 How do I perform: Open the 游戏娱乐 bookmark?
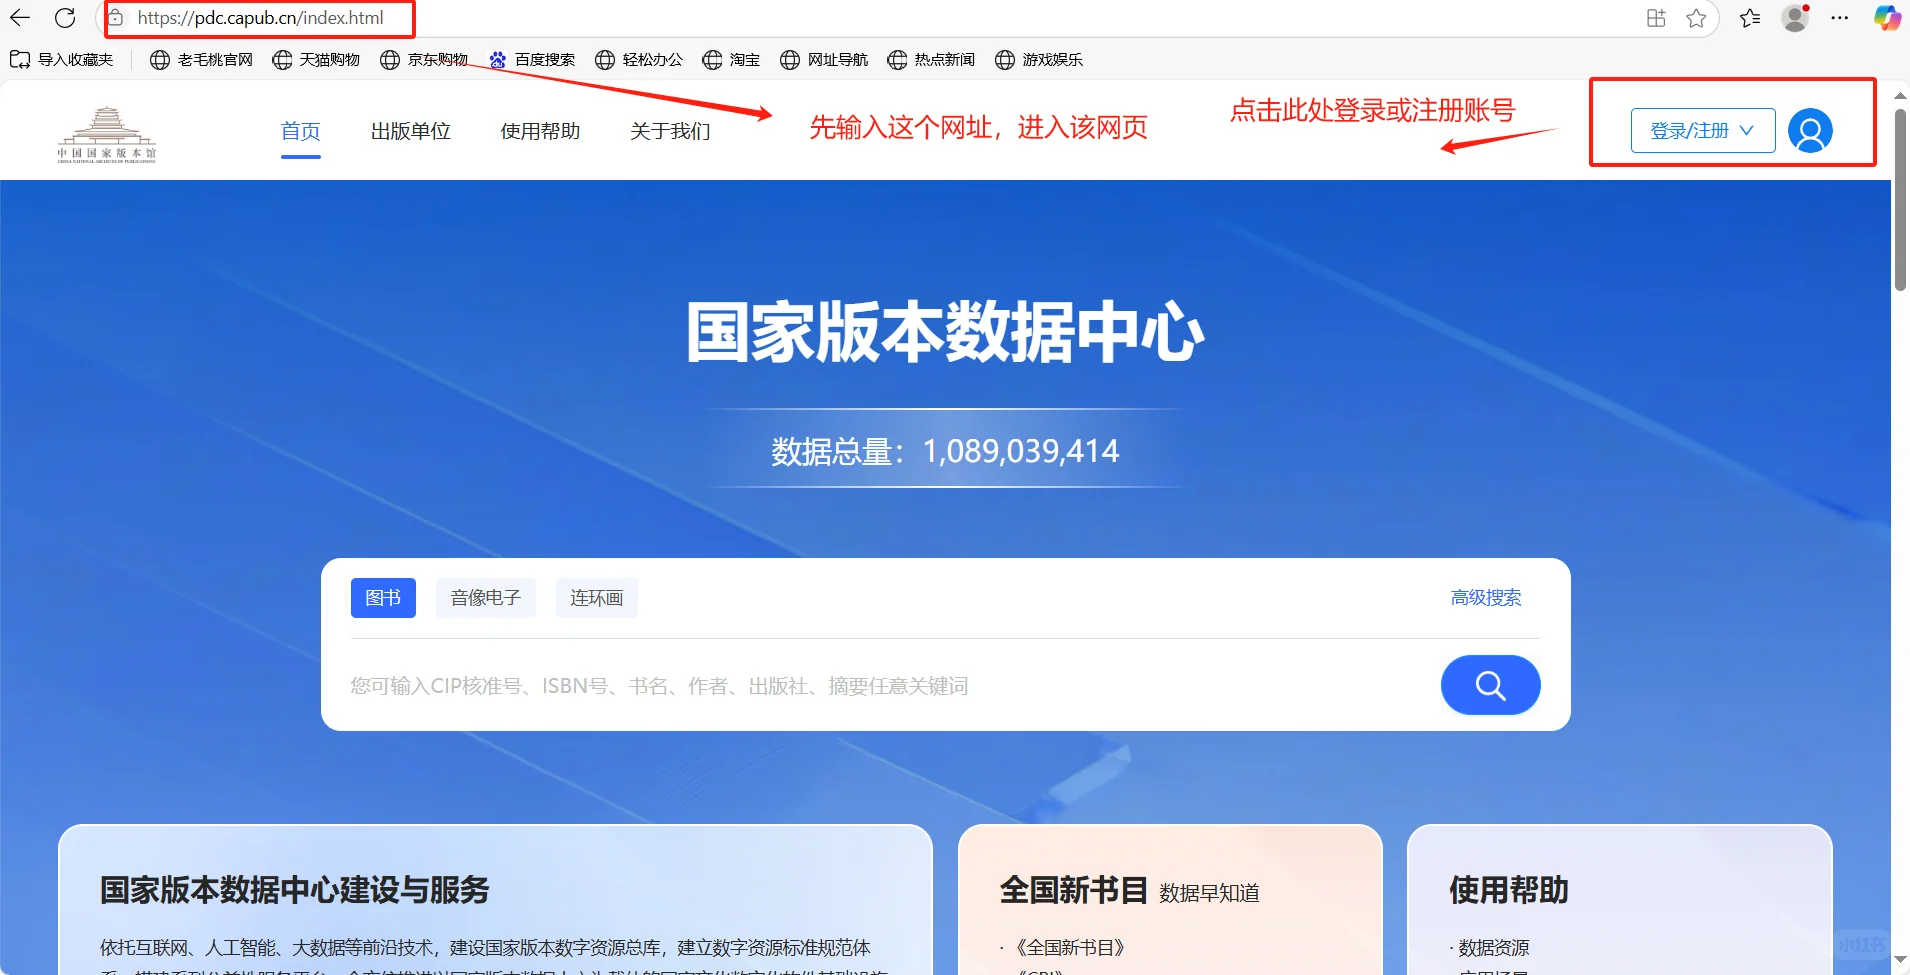coord(1039,60)
